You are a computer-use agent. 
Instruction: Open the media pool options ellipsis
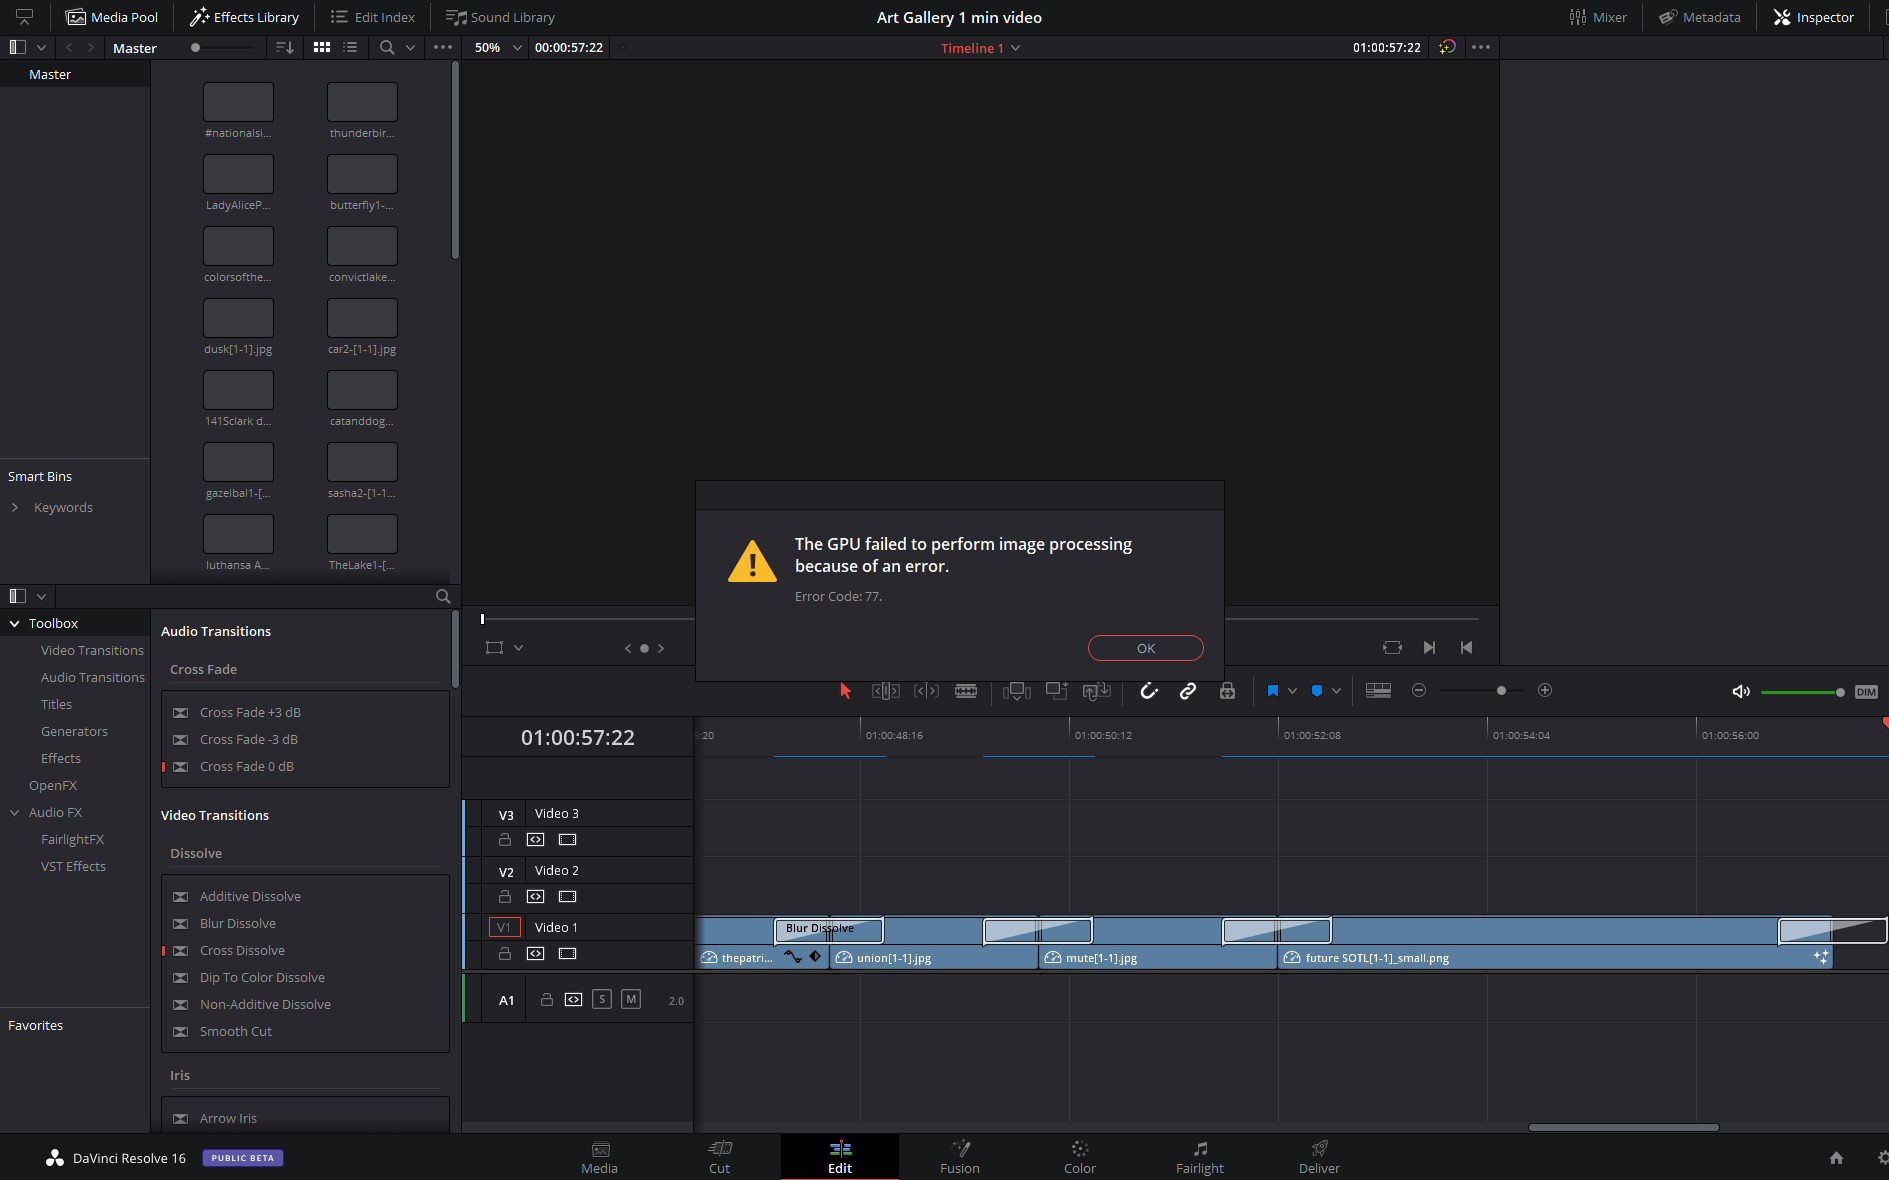coord(443,48)
